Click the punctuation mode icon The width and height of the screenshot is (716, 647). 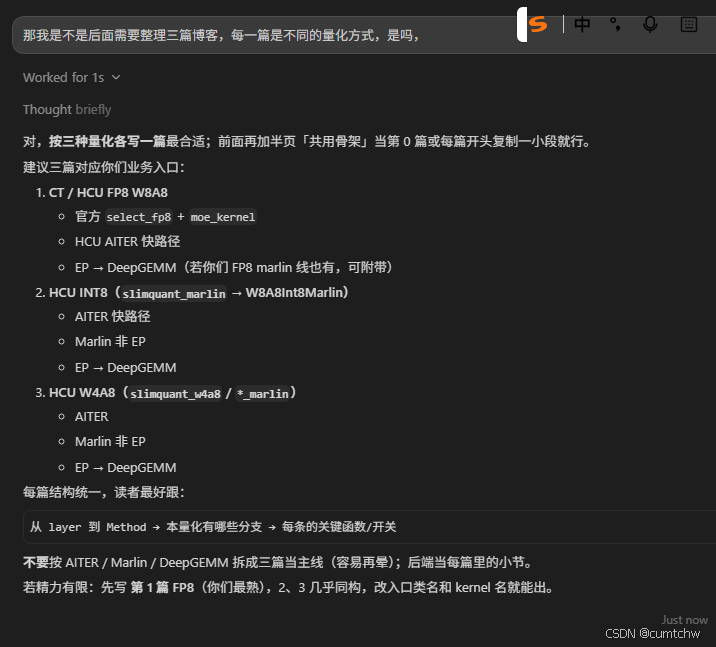point(615,24)
